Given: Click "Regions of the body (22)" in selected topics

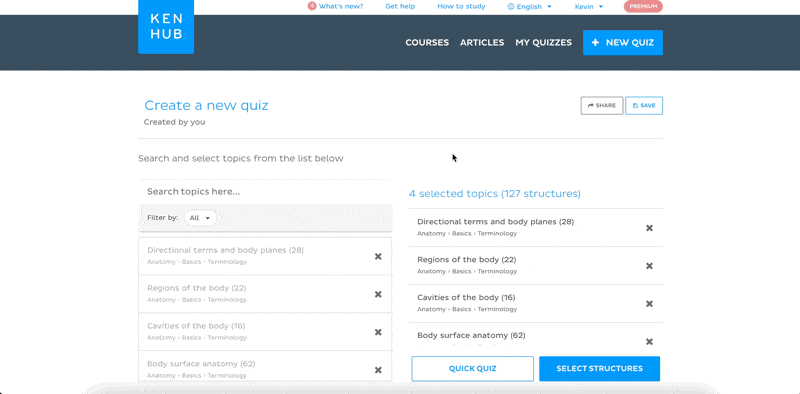Looking at the screenshot, I should 467,259.
